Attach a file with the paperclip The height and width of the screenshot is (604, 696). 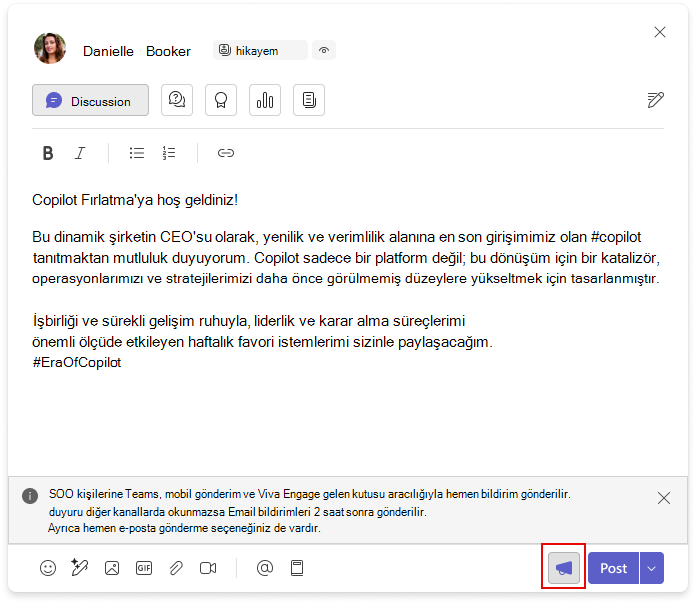tap(176, 568)
